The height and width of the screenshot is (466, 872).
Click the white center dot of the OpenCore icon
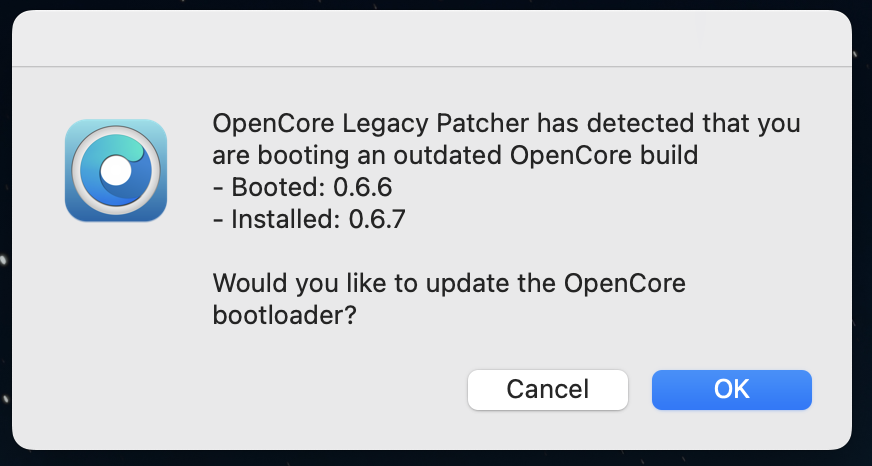116,170
